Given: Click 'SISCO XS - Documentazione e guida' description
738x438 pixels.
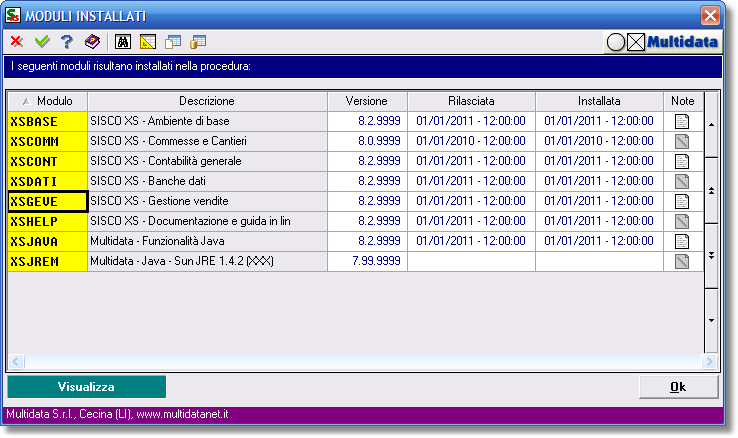Looking at the screenshot, I should 190,221.
